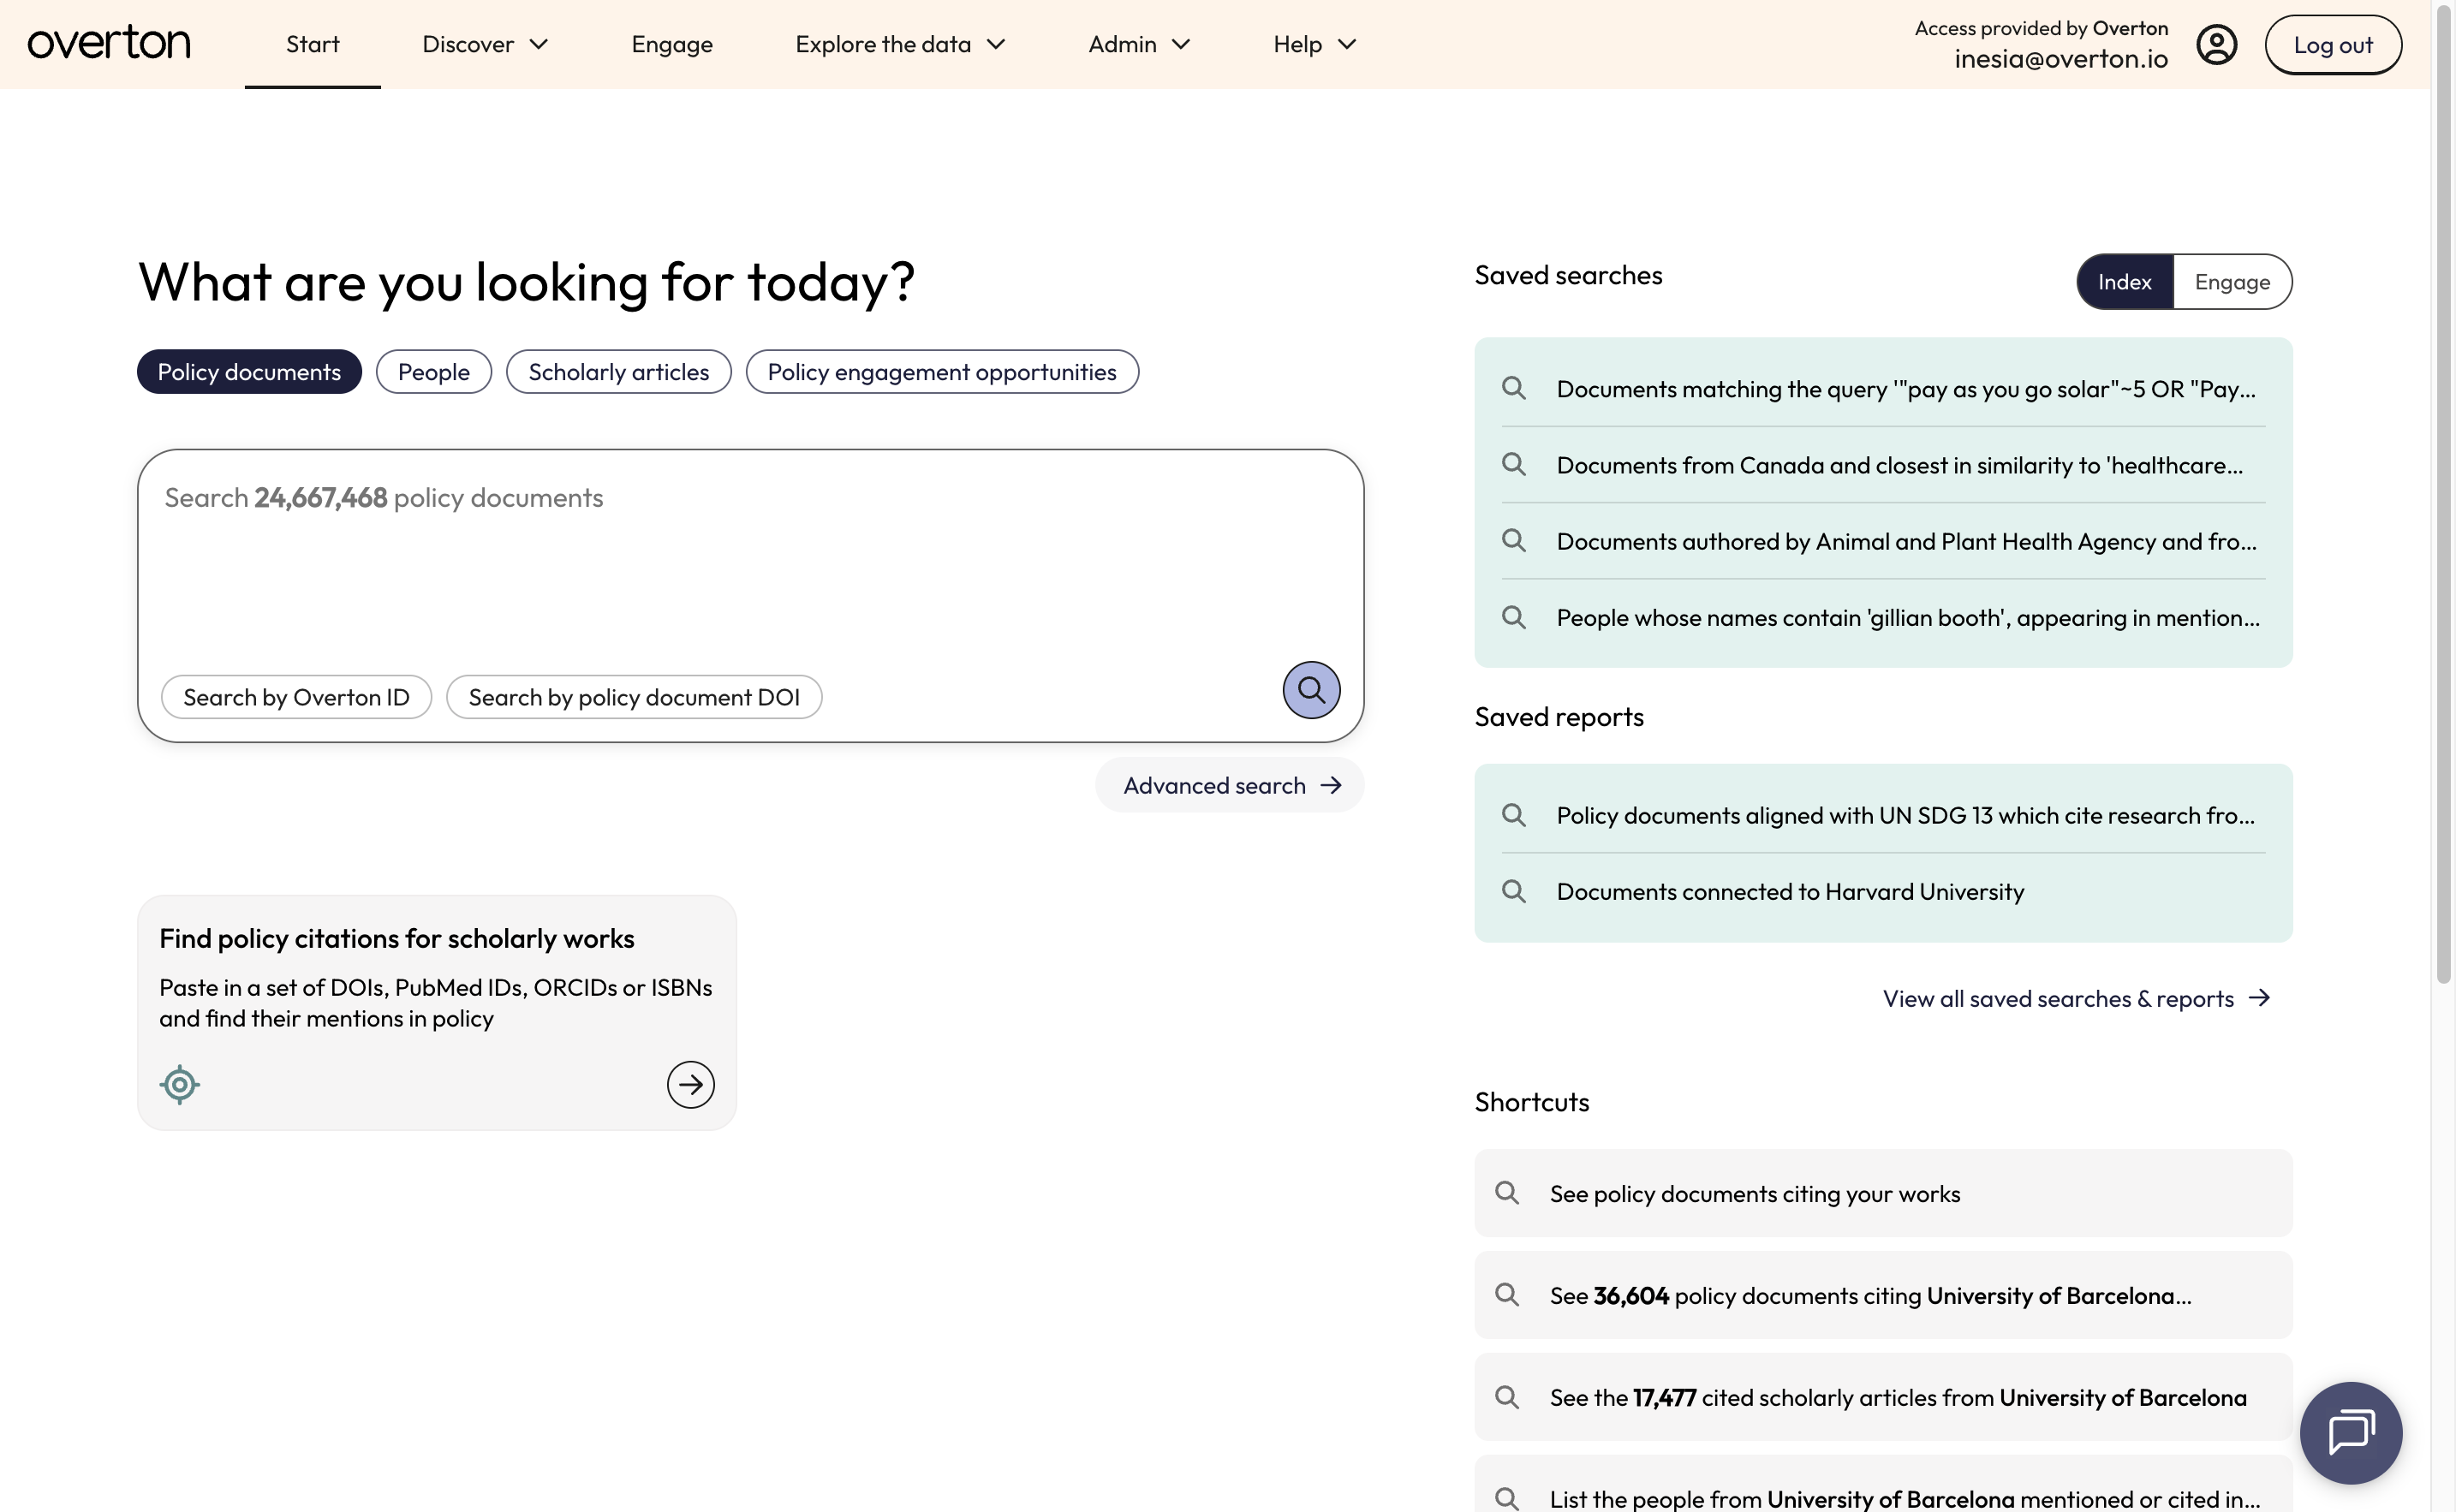Select the Policy documents search type
This screenshot has height=1512, width=2456.
[x=249, y=372]
